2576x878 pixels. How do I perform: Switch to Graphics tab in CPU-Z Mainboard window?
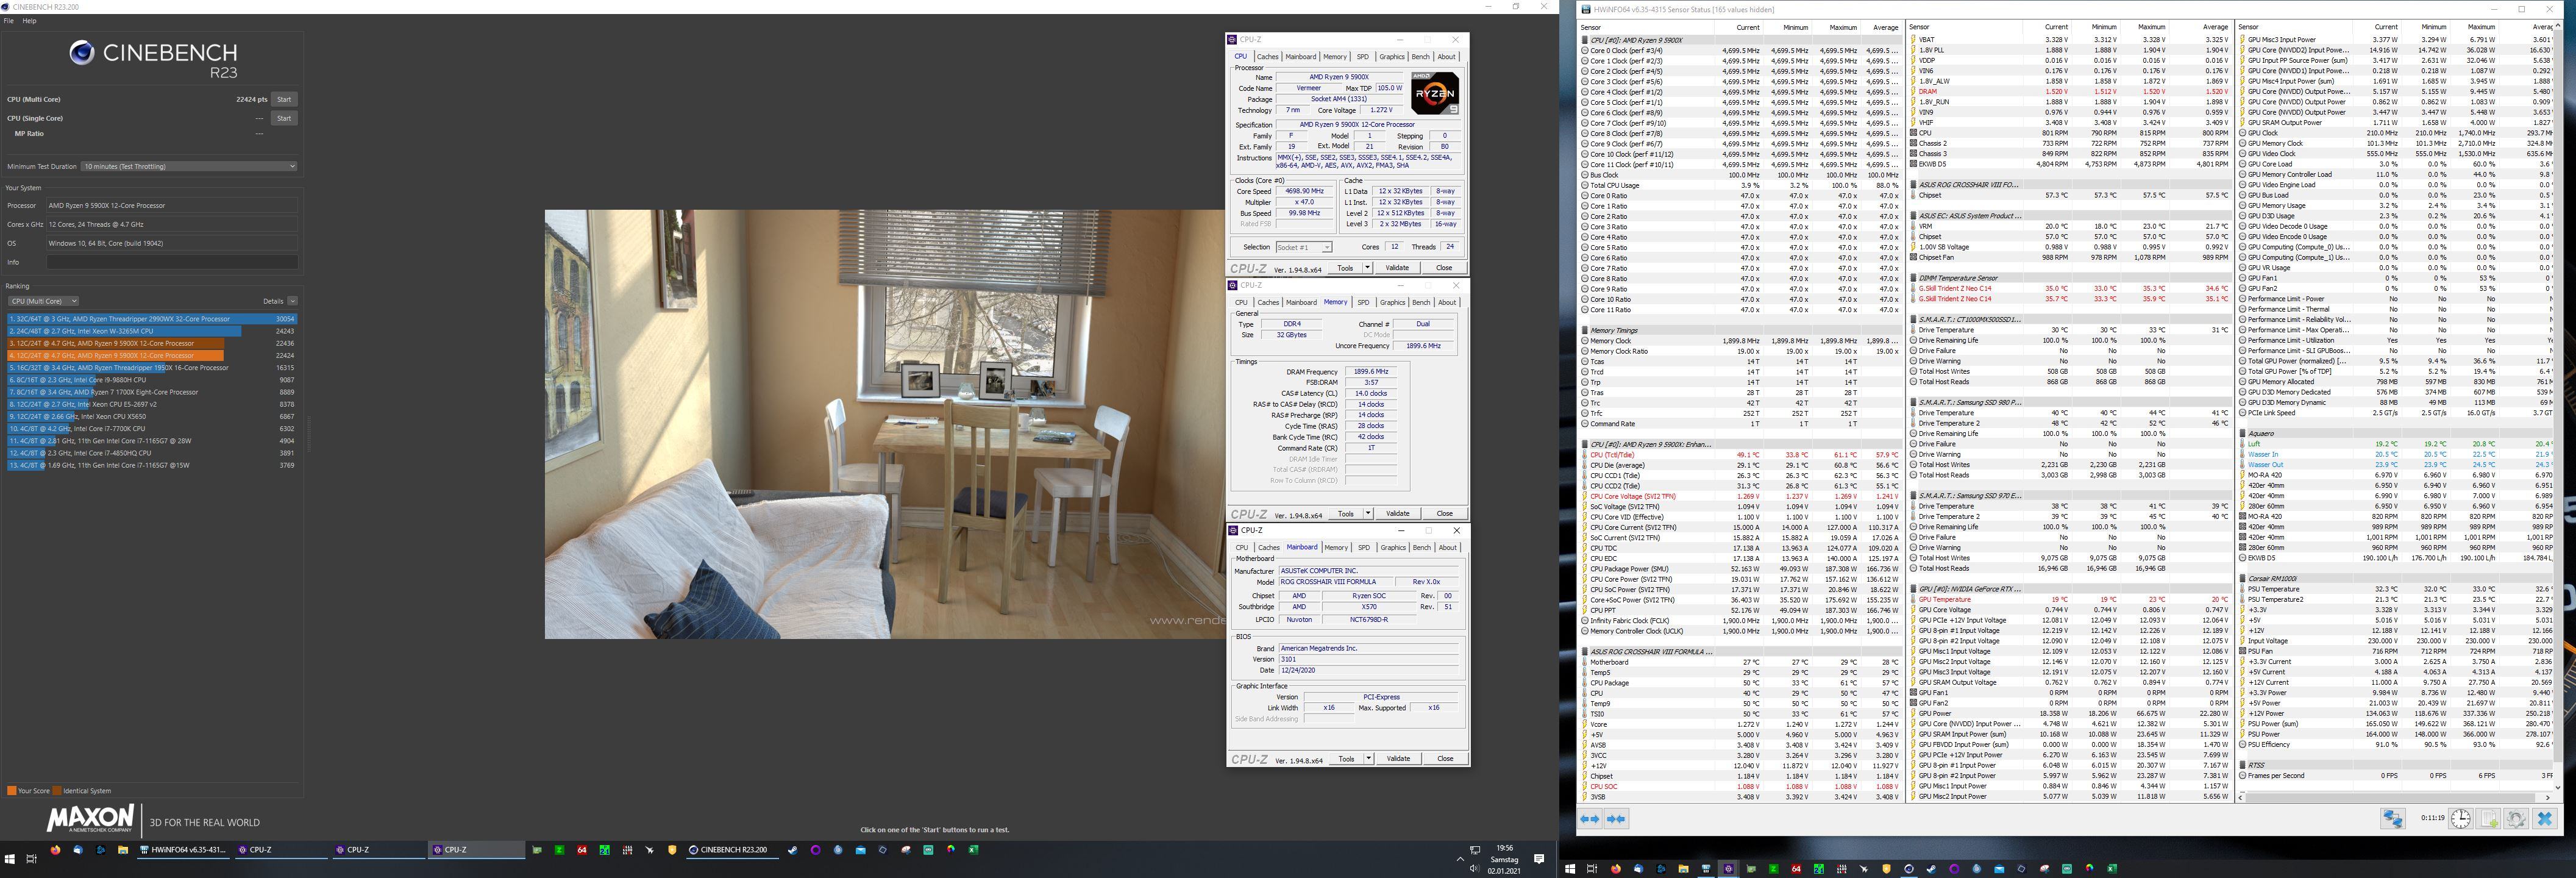tap(1393, 547)
